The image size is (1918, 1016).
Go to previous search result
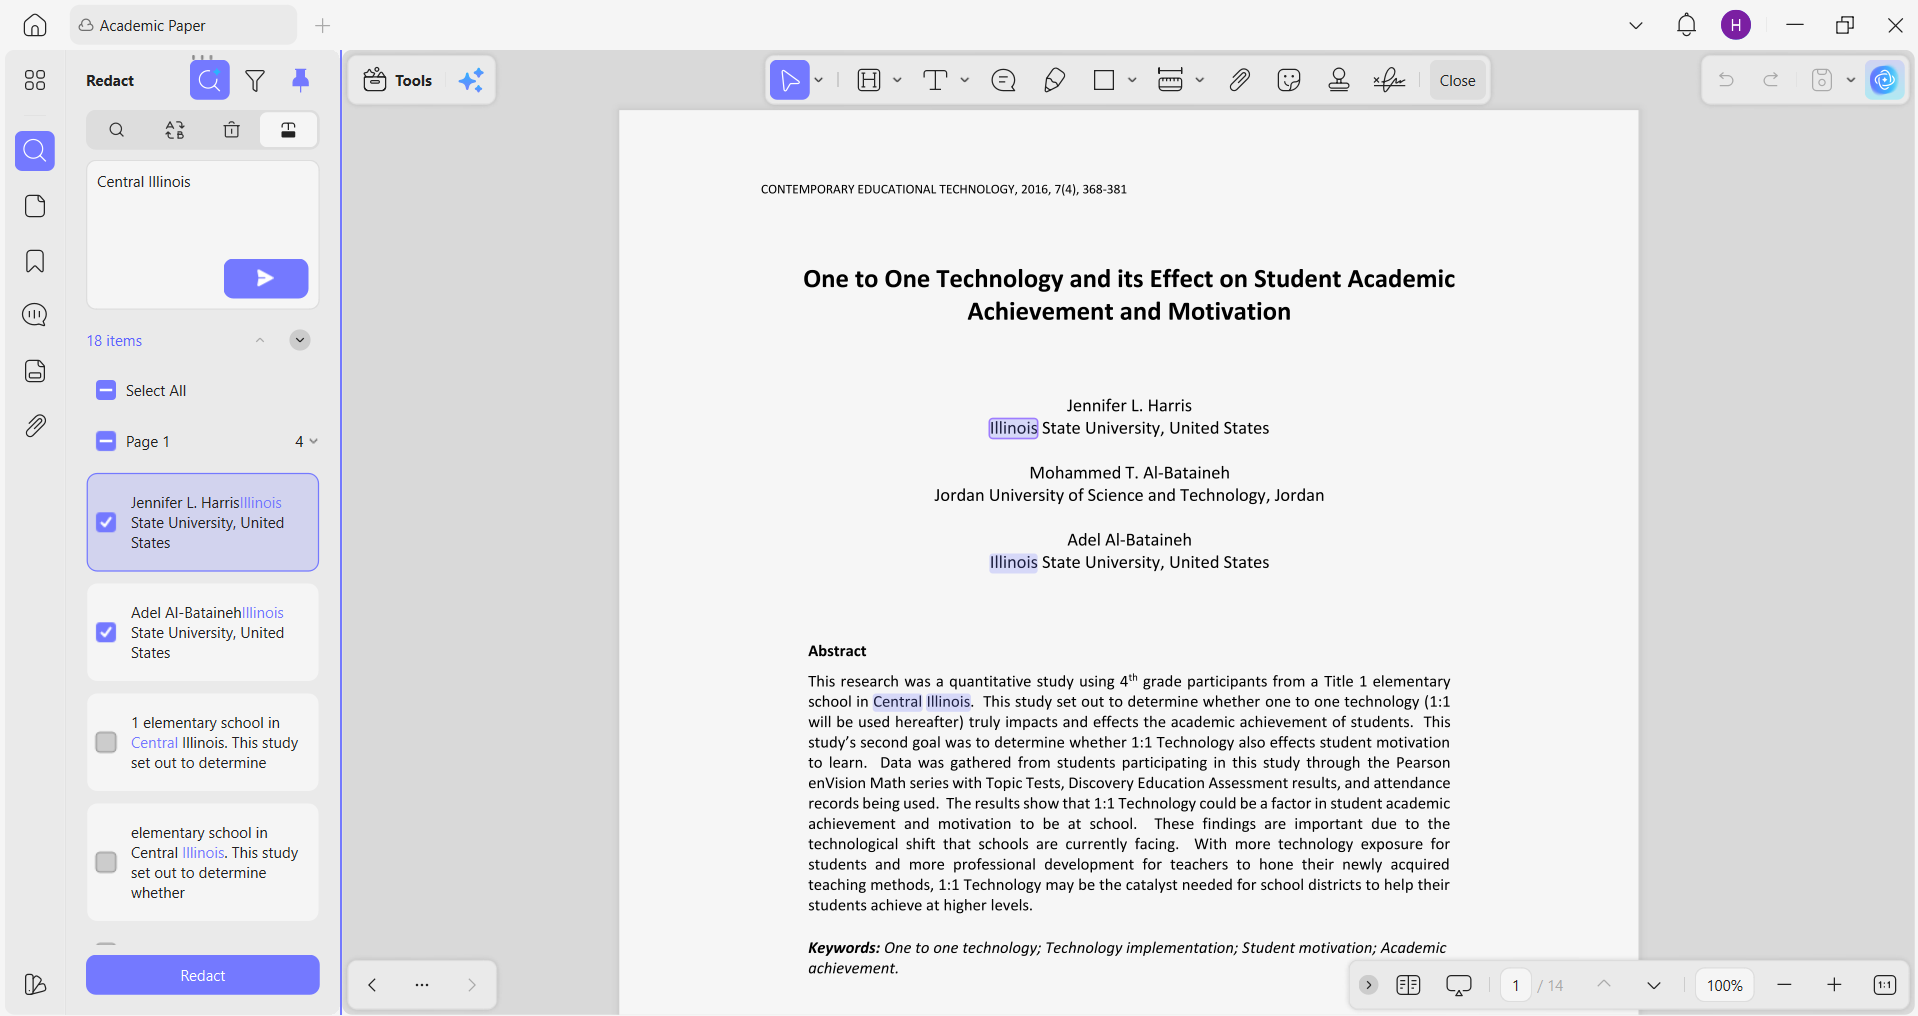260,340
